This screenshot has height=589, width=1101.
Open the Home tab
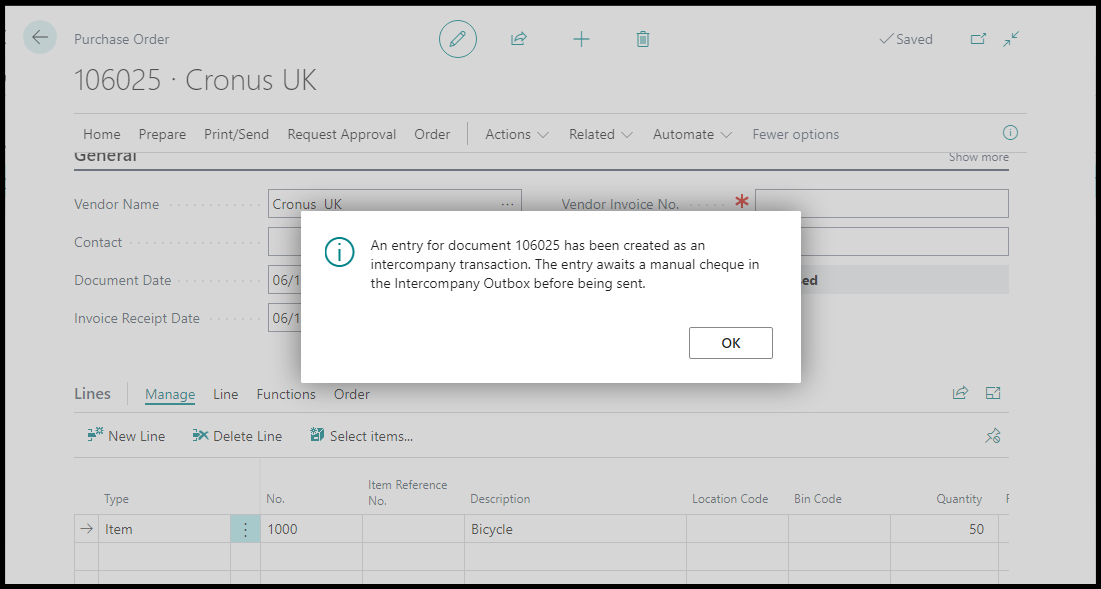tap(102, 134)
